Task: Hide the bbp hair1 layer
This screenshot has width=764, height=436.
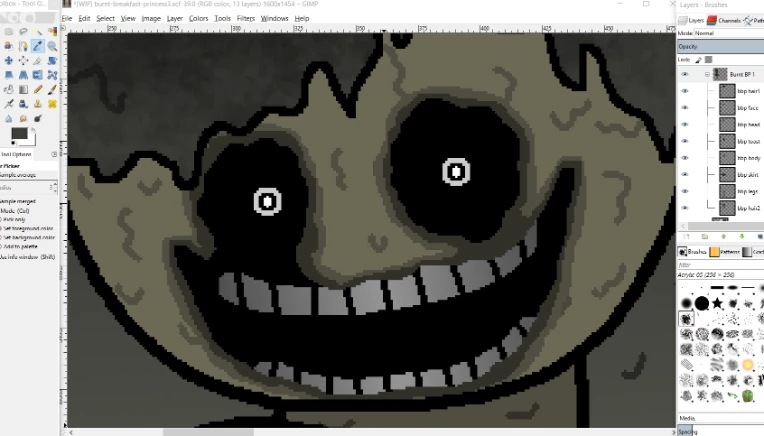Action: coord(685,91)
